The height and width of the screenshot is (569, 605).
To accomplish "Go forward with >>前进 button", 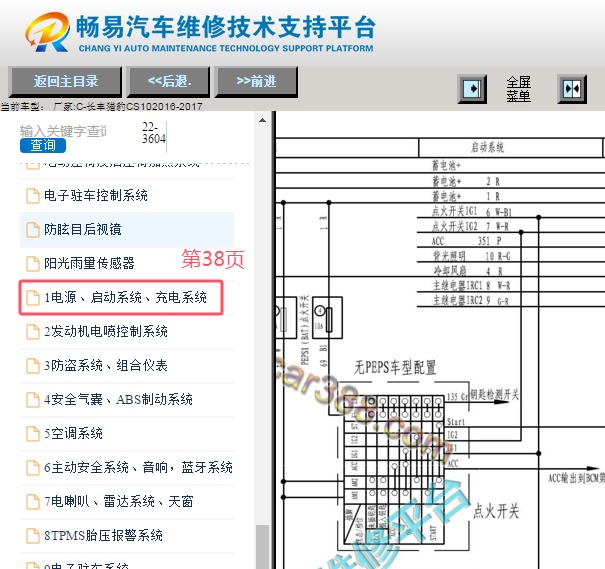I will tap(256, 81).
